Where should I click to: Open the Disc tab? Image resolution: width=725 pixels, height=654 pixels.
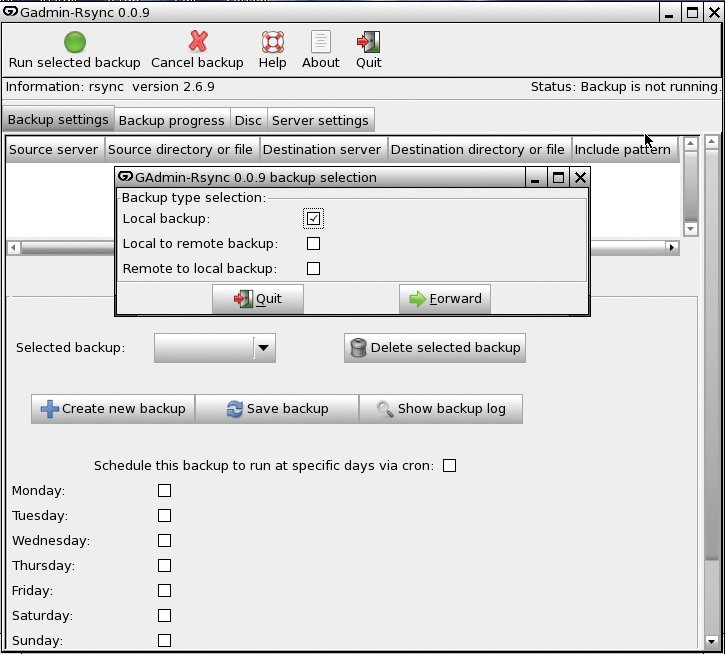pyautogui.click(x=248, y=121)
